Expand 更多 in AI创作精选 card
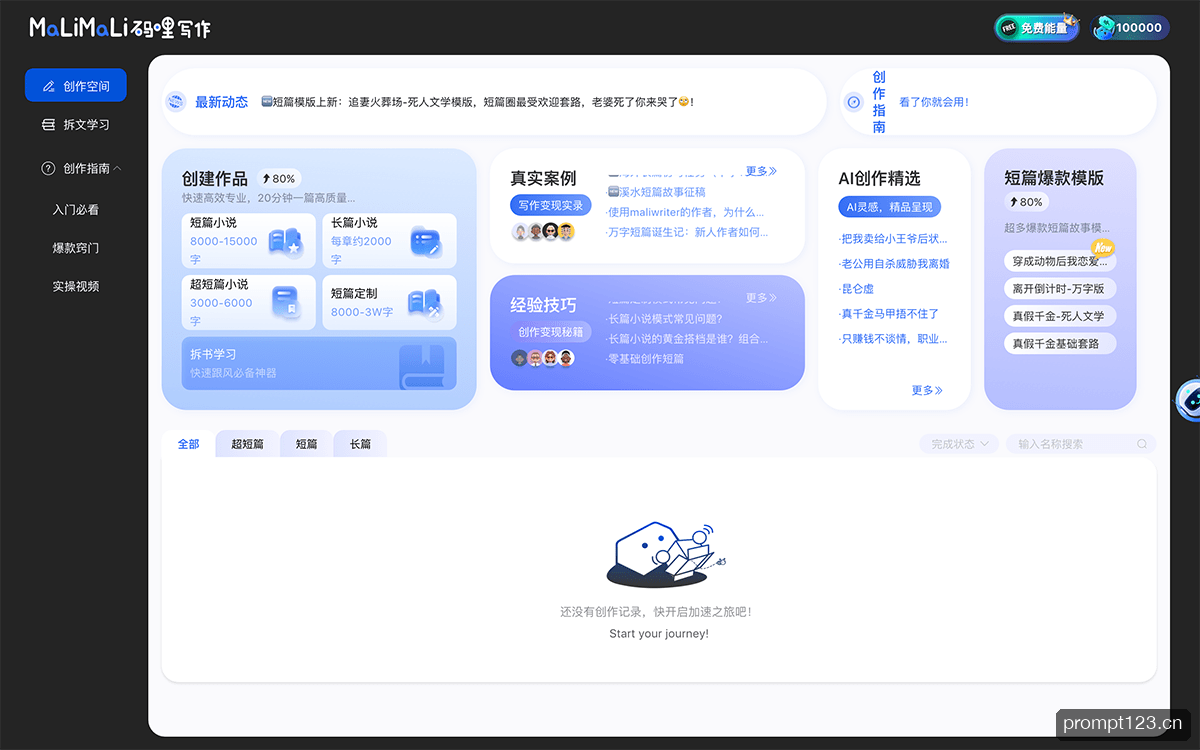This screenshot has height=750, width=1200. (x=927, y=390)
